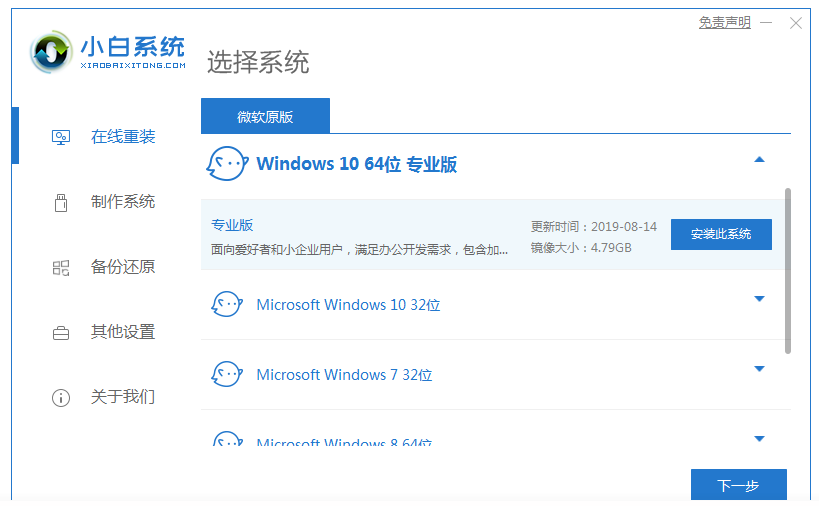
Task: Click the system list vertical scrollbar
Action: 788,270
